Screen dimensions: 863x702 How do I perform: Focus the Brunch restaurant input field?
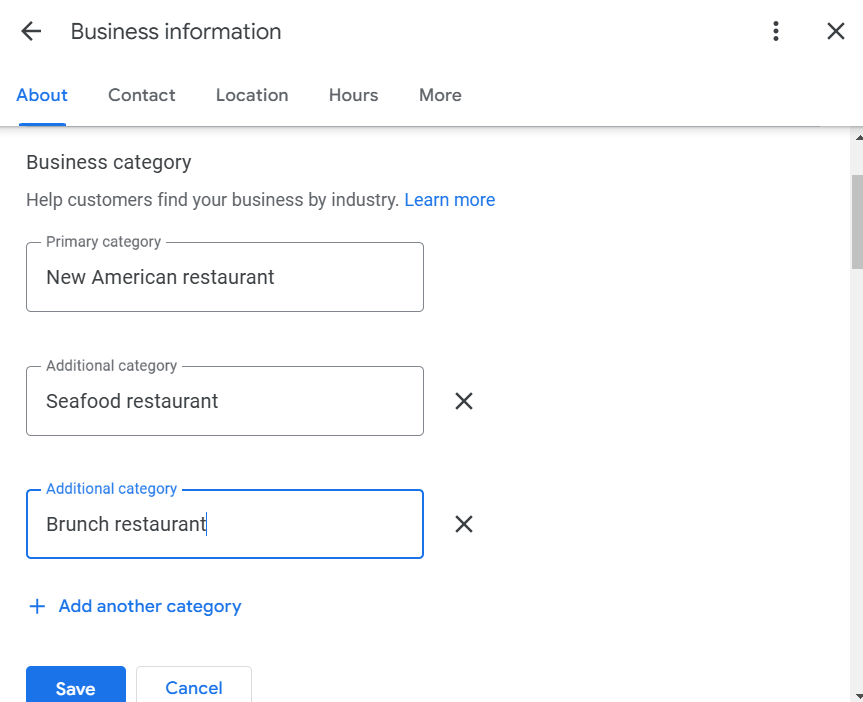pyautogui.click(x=225, y=524)
